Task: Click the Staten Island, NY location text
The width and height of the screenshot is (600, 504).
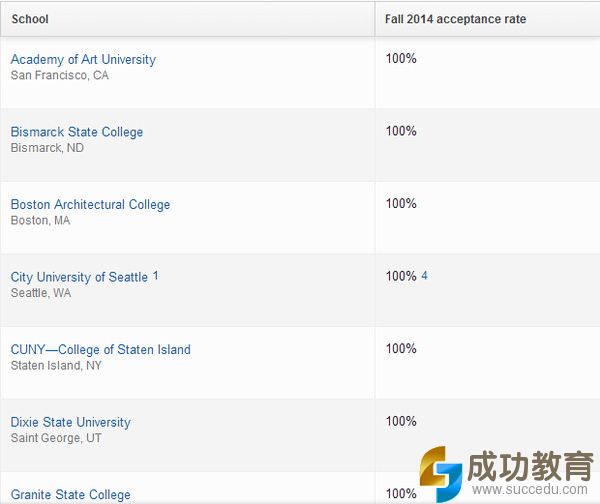Action: pyautogui.click(x=56, y=366)
